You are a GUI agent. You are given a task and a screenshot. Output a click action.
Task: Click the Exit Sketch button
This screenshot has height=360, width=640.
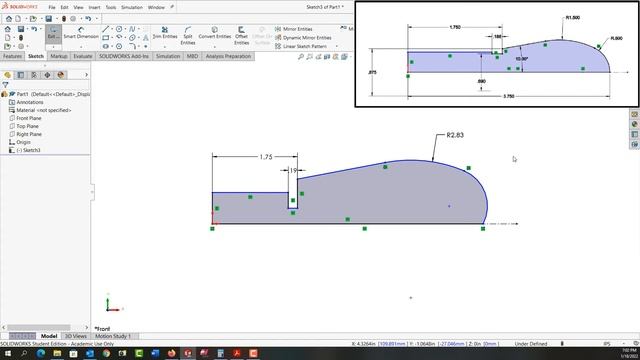tap(53, 33)
